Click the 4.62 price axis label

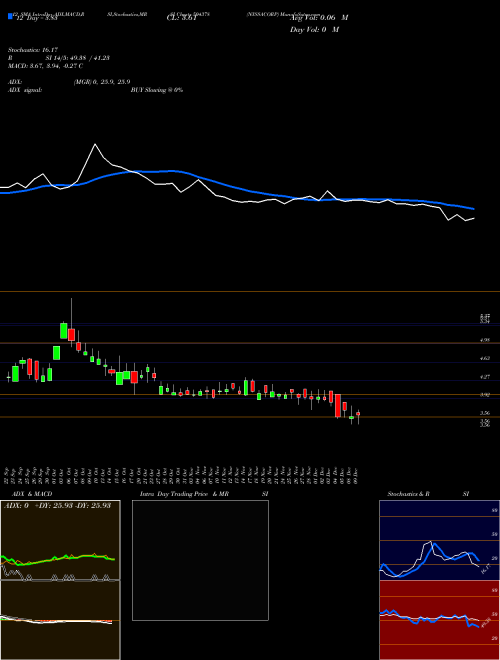485,358
